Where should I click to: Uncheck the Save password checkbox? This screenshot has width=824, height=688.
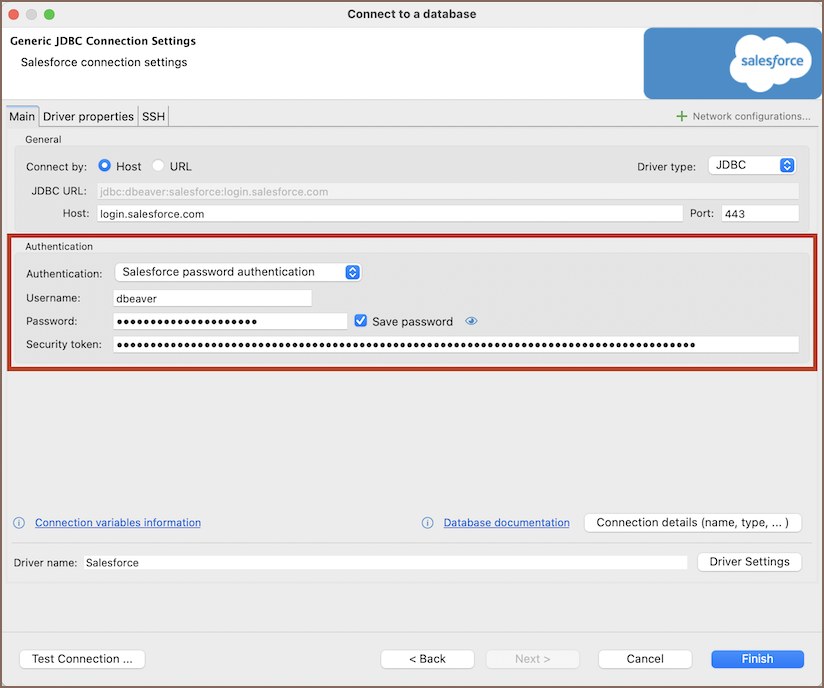click(361, 321)
